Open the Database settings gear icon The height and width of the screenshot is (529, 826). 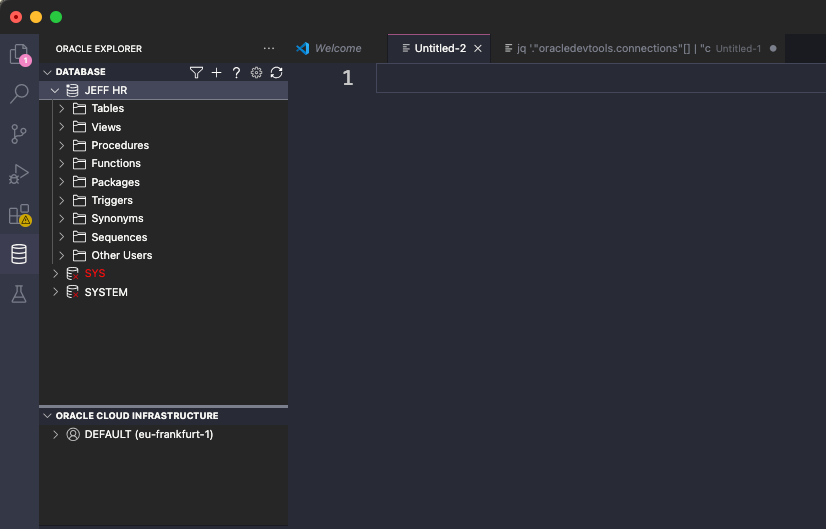pyautogui.click(x=257, y=72)
